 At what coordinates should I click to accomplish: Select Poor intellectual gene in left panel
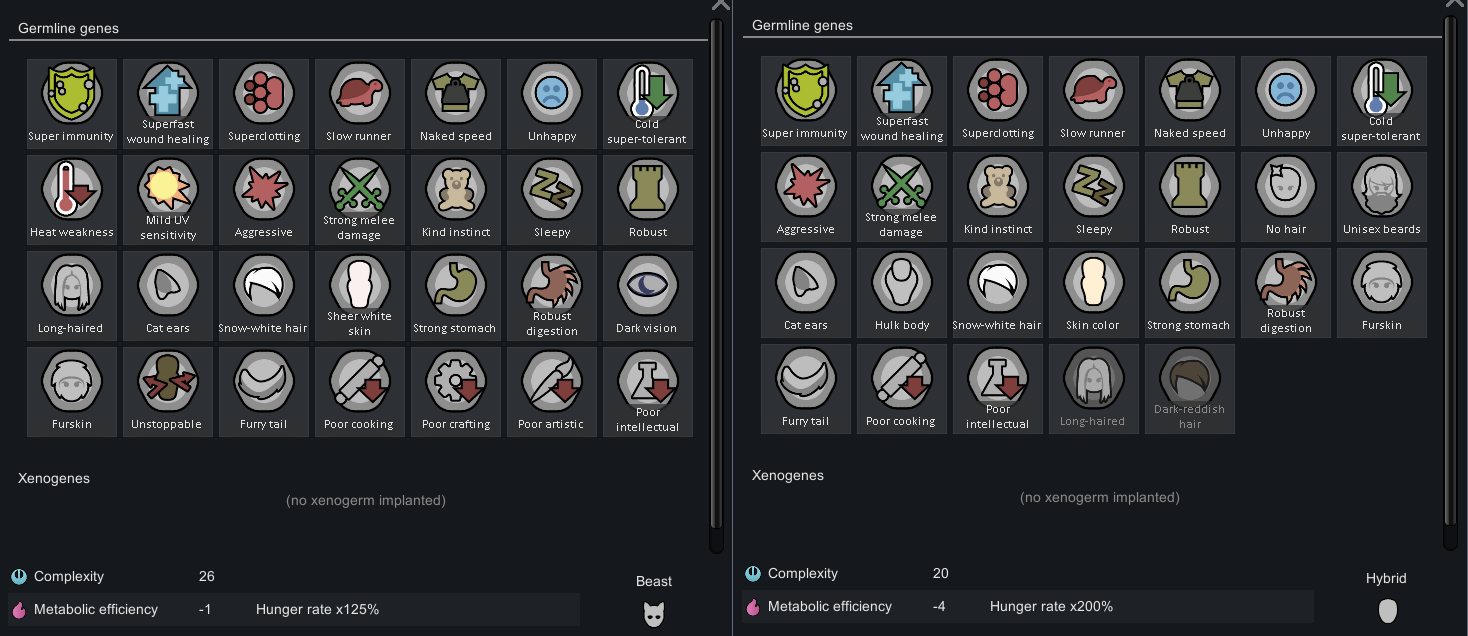point(648,392)
